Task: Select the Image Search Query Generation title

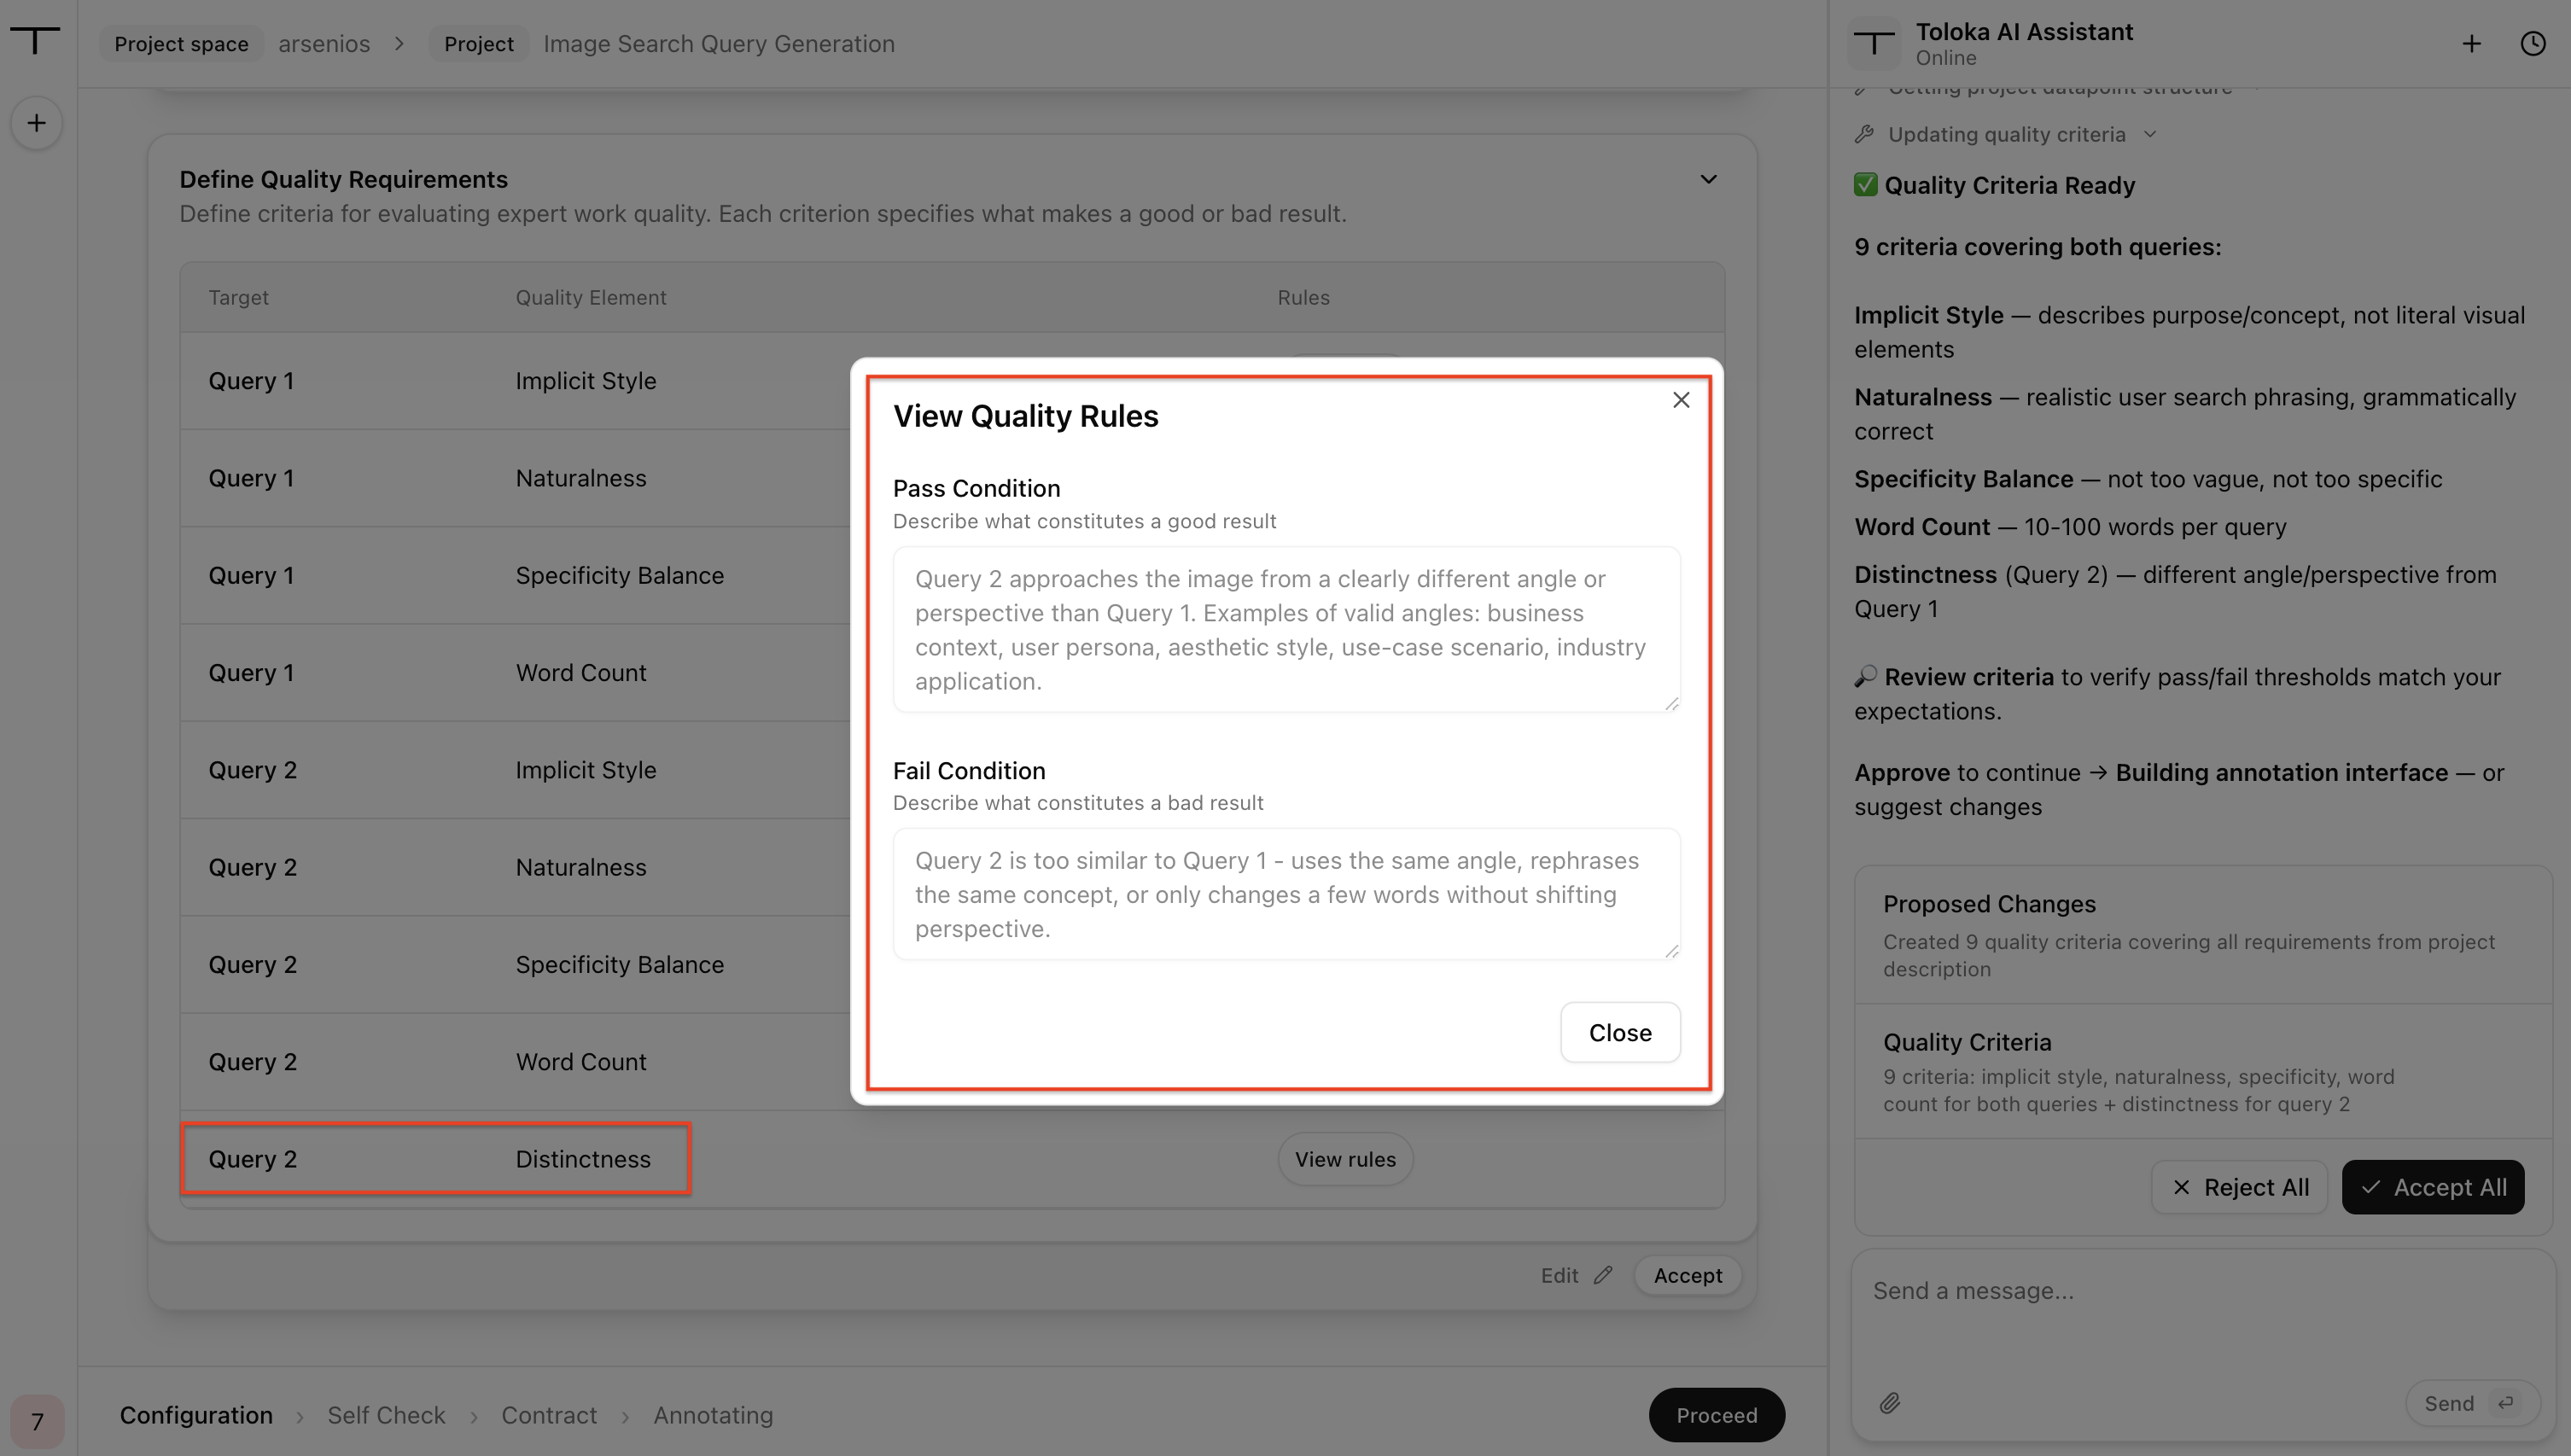Action: point(719,44)
